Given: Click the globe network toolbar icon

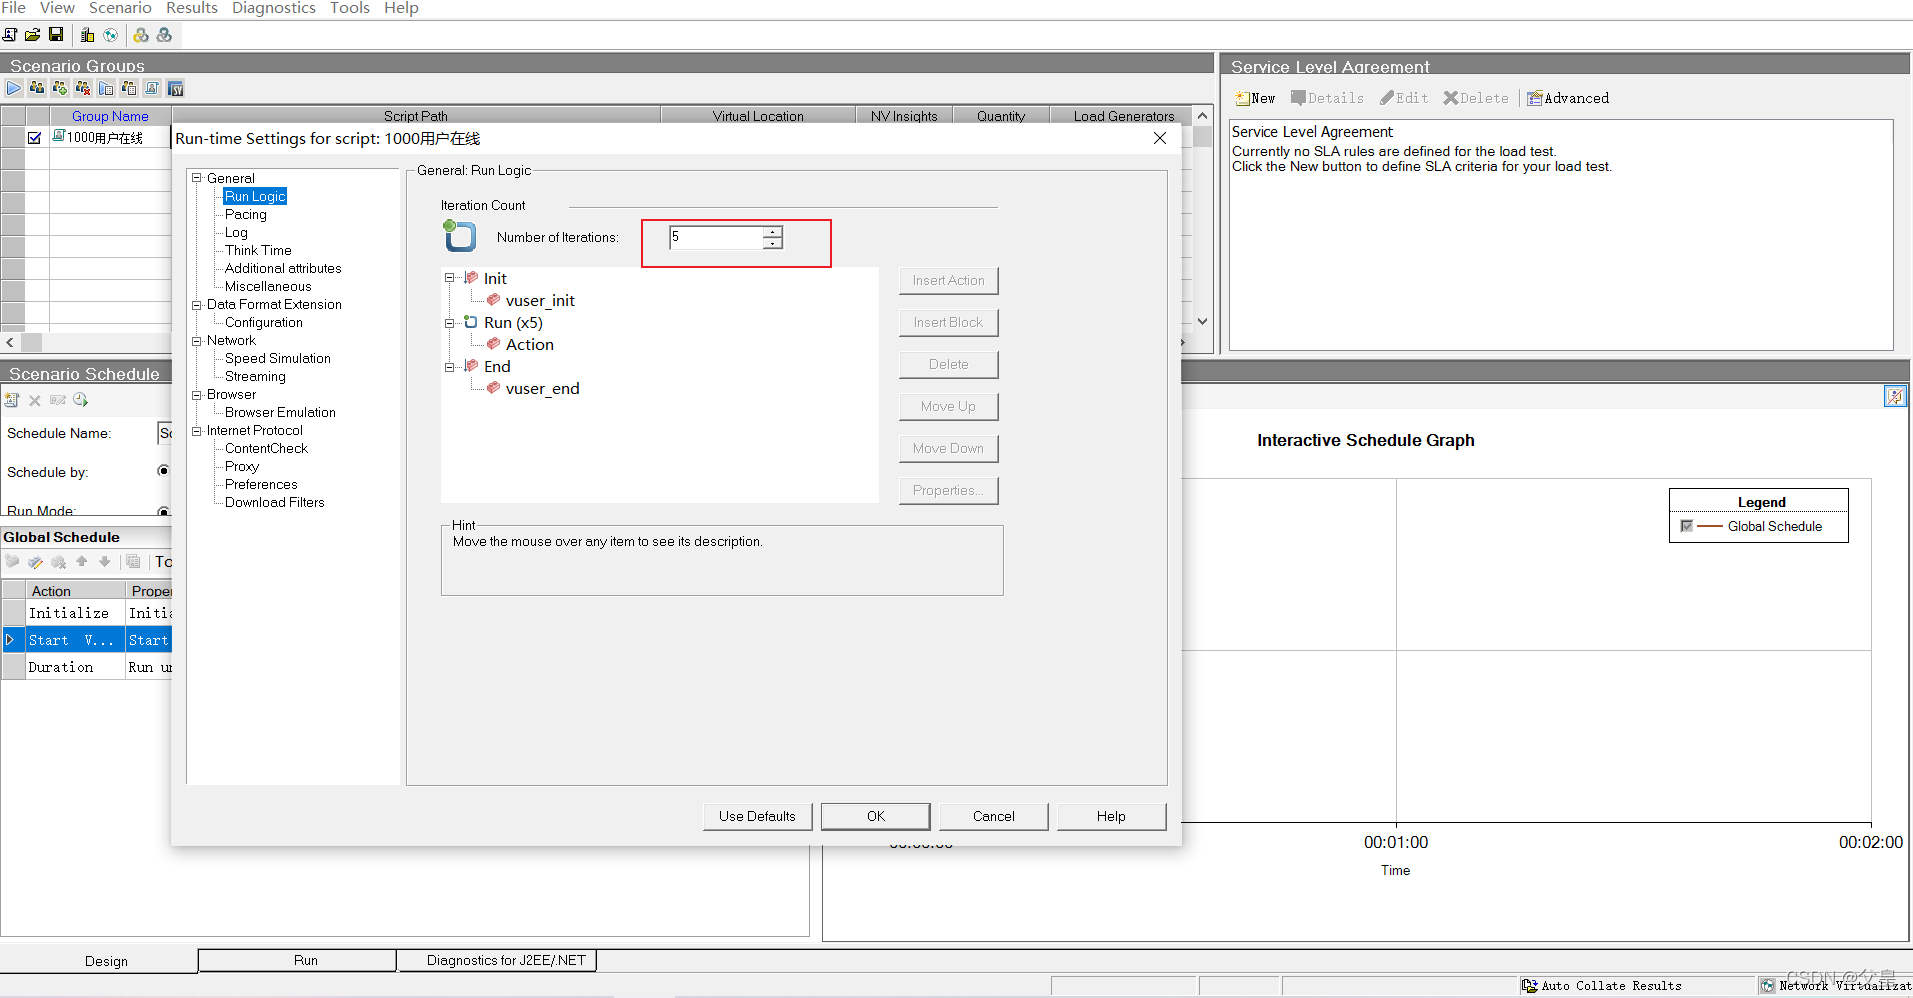Looking at the screenshot, I should pyautogui.click(x=110, y=35).
